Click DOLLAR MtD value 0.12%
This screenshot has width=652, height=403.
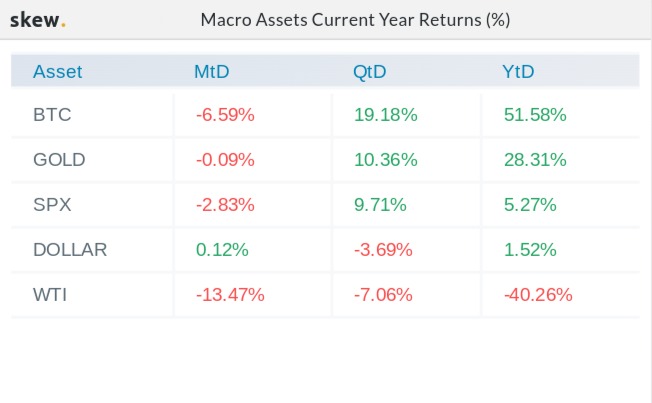coord(222,250)
